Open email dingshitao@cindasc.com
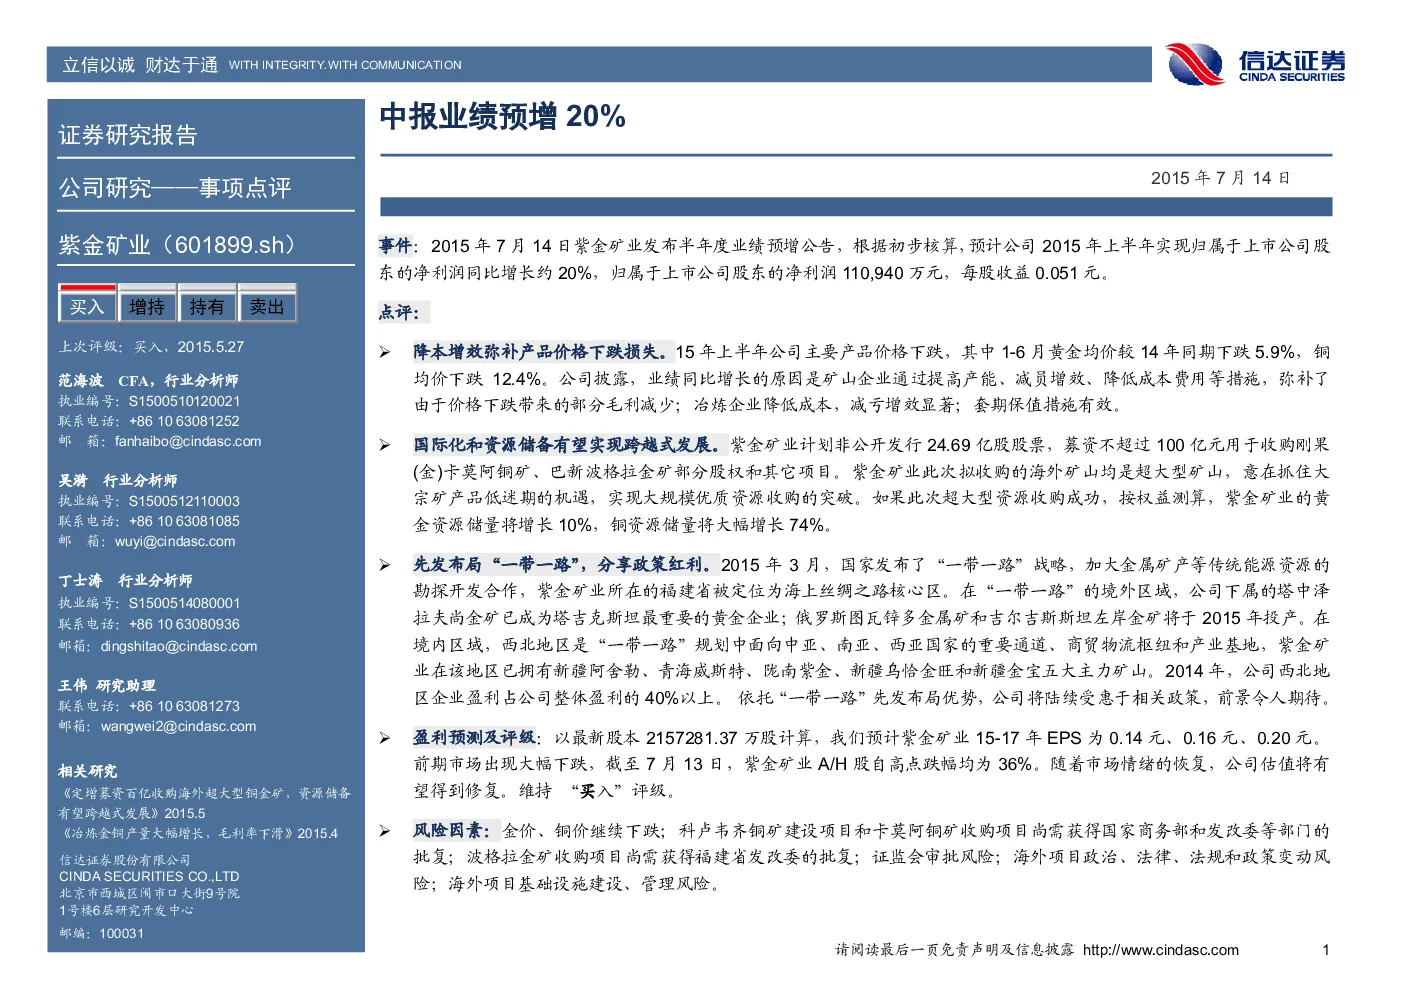Screen dimensions: 1403x992 (x=179, y=646)
